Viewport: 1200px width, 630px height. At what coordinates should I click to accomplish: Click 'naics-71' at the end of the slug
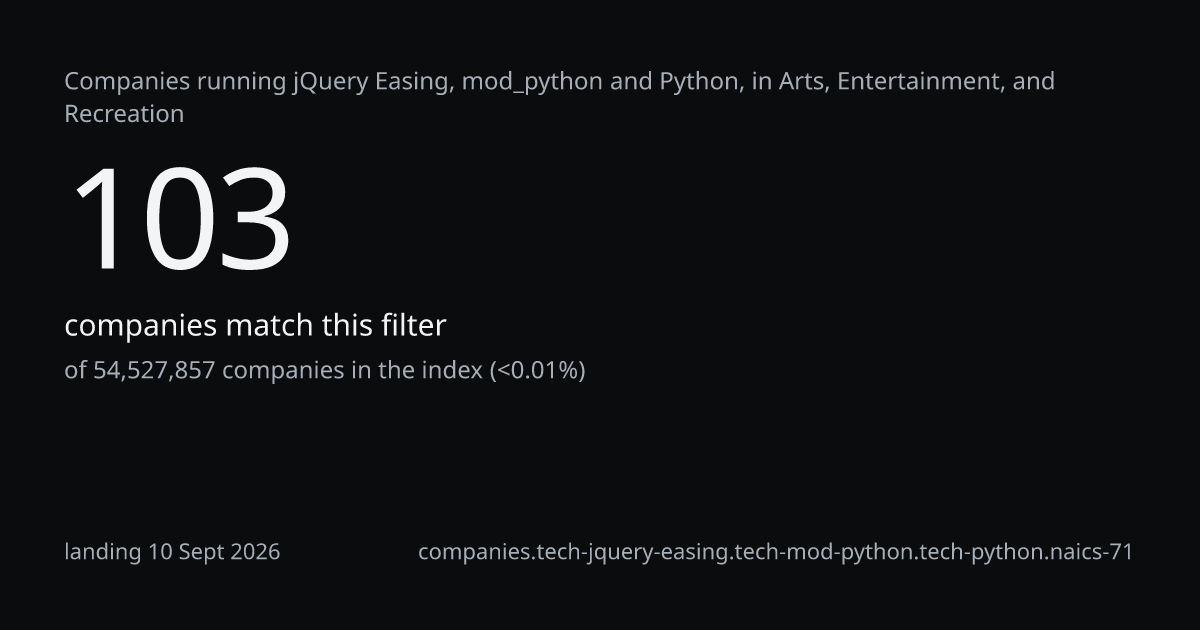pos(1085,551)
